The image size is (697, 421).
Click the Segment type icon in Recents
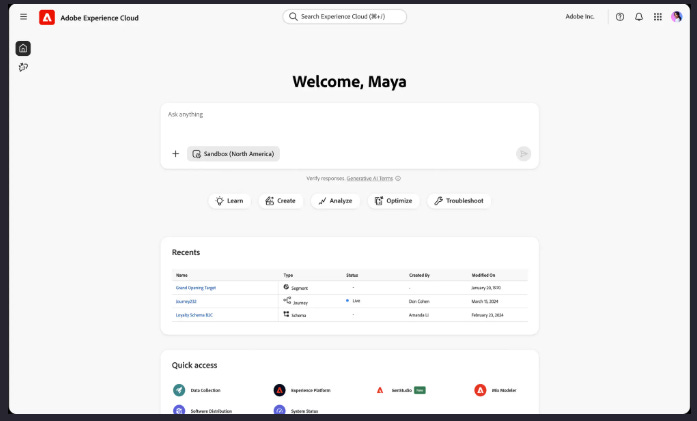click(286, 287)
